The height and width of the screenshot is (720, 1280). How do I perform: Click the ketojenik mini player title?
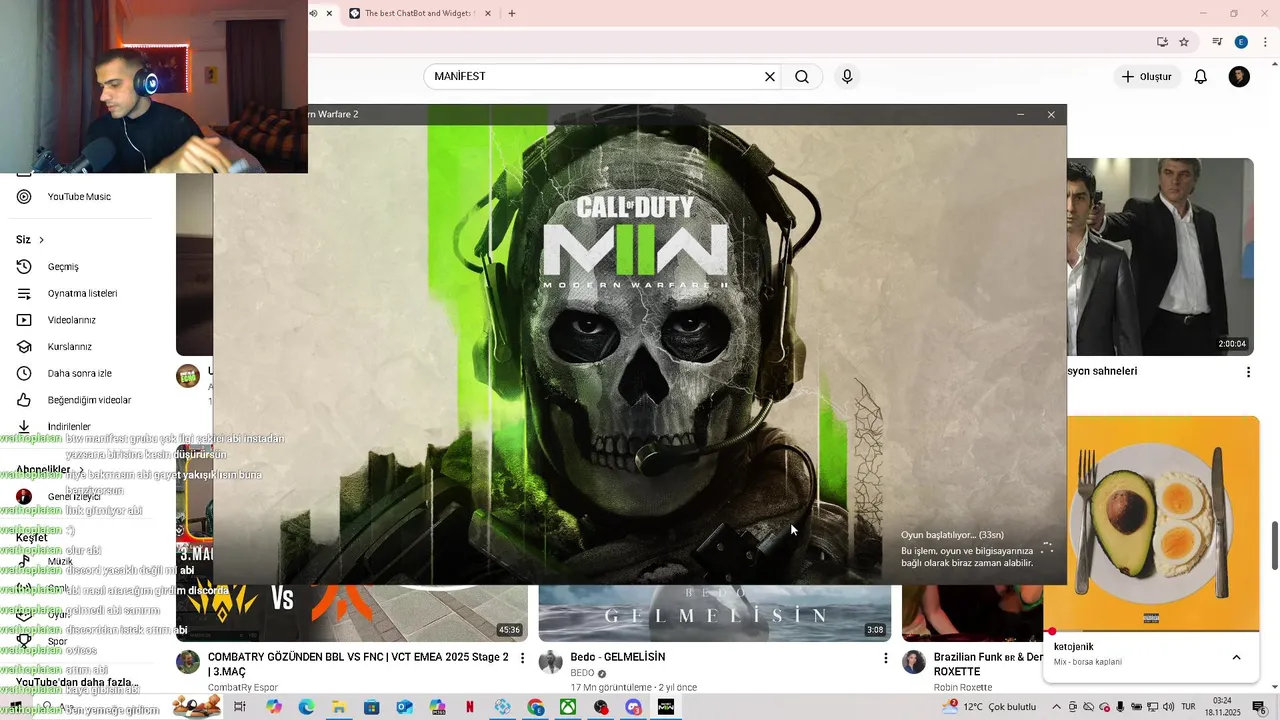pyautogui.click(x=1074, y=647)
